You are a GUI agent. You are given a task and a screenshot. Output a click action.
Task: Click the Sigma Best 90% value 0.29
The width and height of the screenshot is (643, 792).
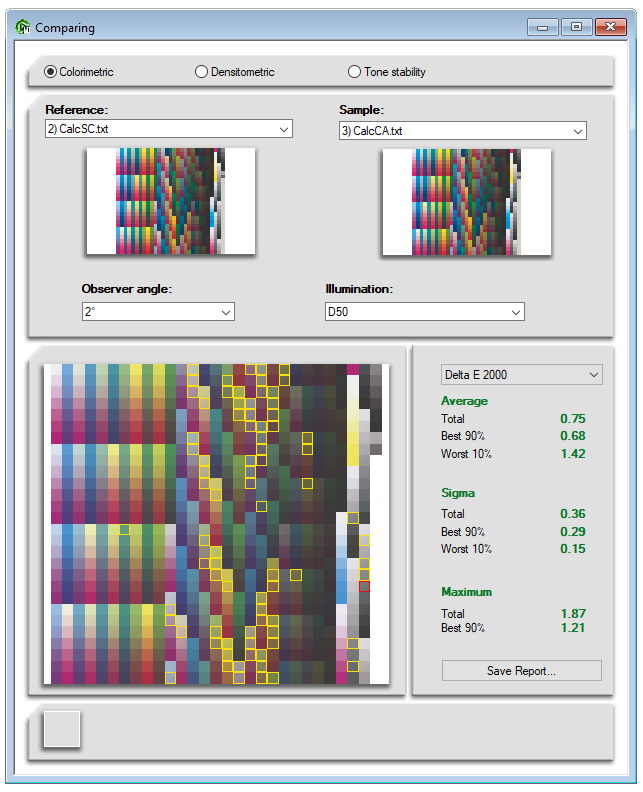(x=573, y=531)
